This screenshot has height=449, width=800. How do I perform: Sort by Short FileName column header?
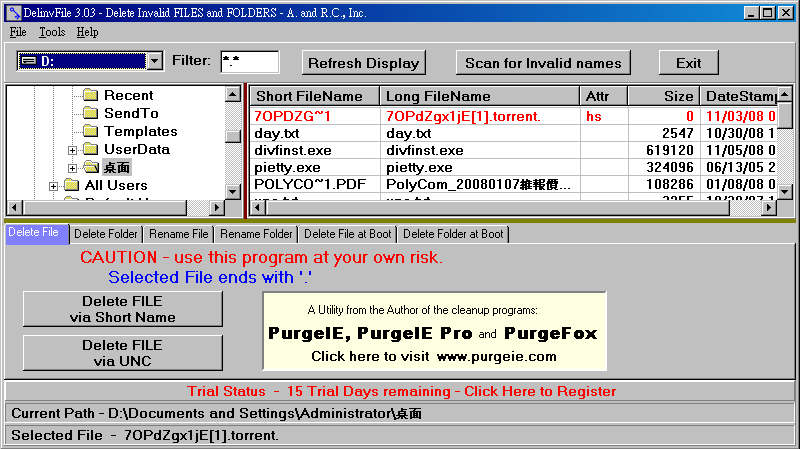click(x=314, y=96)
